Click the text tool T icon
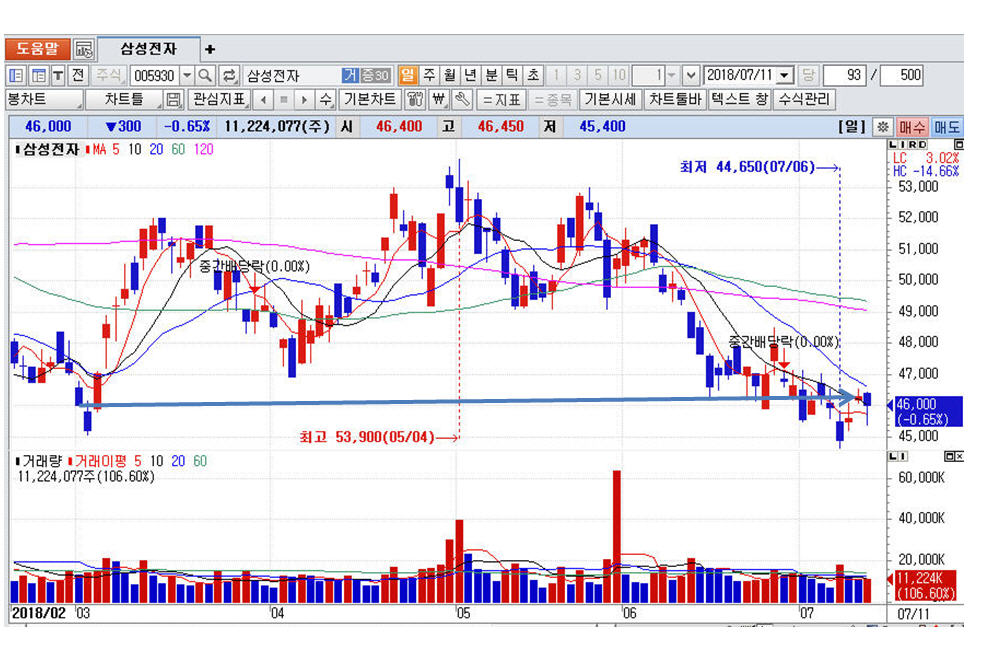 (x=58, y=75)
